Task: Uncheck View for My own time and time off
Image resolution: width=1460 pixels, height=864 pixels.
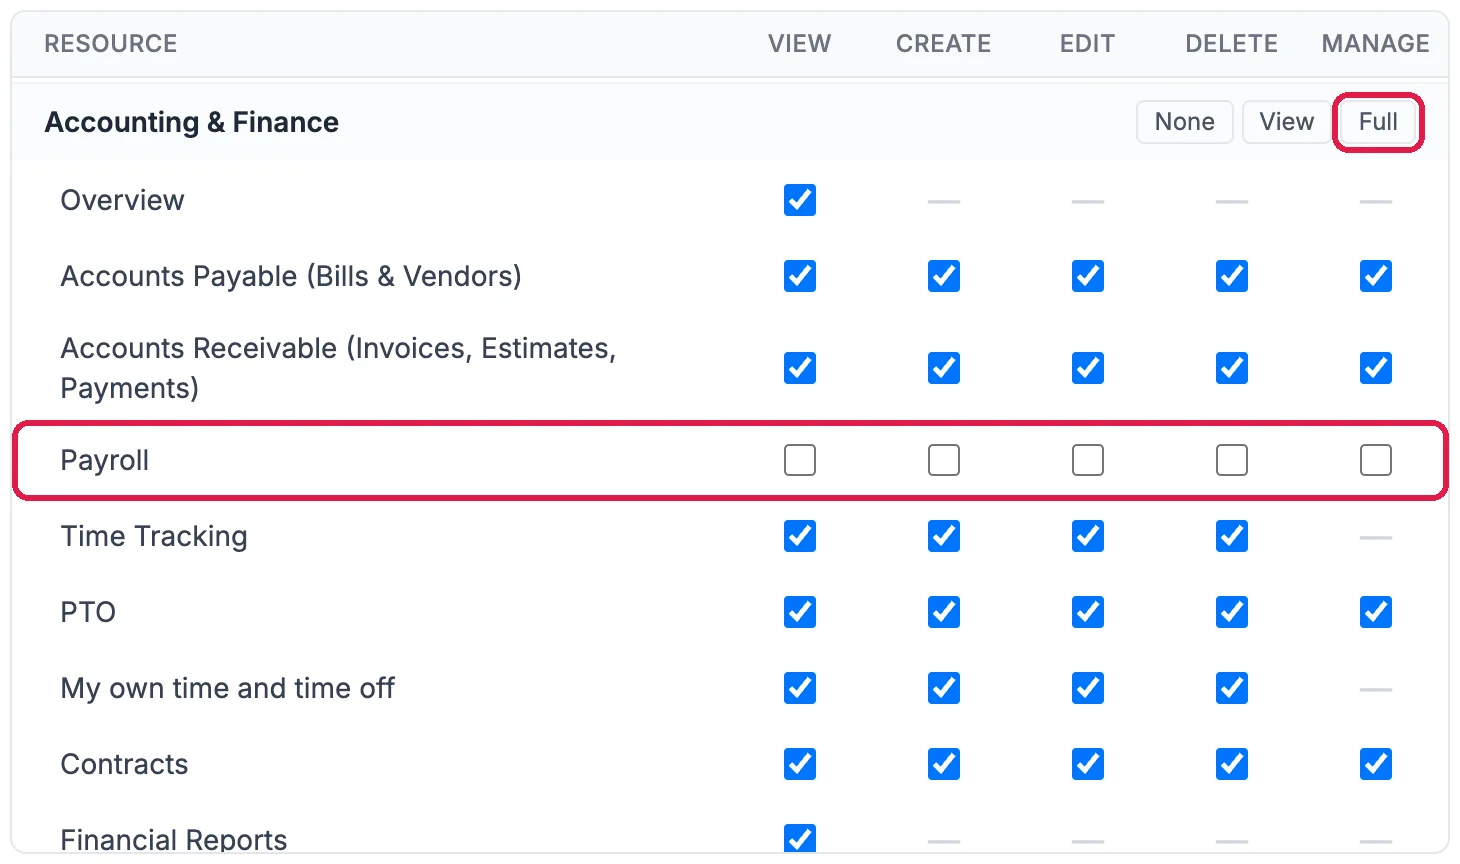Action: 800,688
